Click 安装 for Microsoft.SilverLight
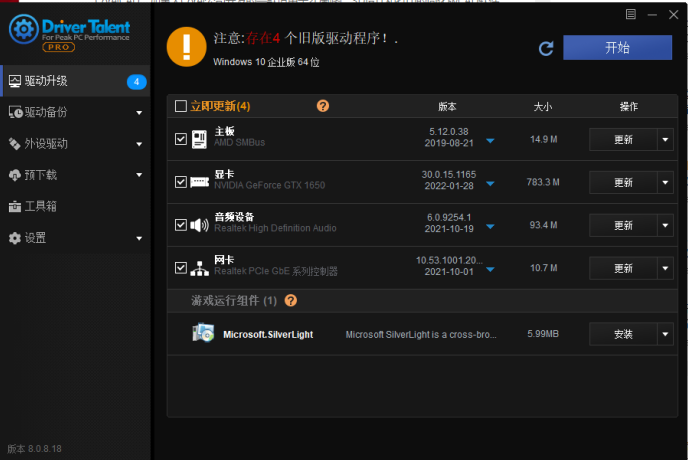 coord(623,334)
